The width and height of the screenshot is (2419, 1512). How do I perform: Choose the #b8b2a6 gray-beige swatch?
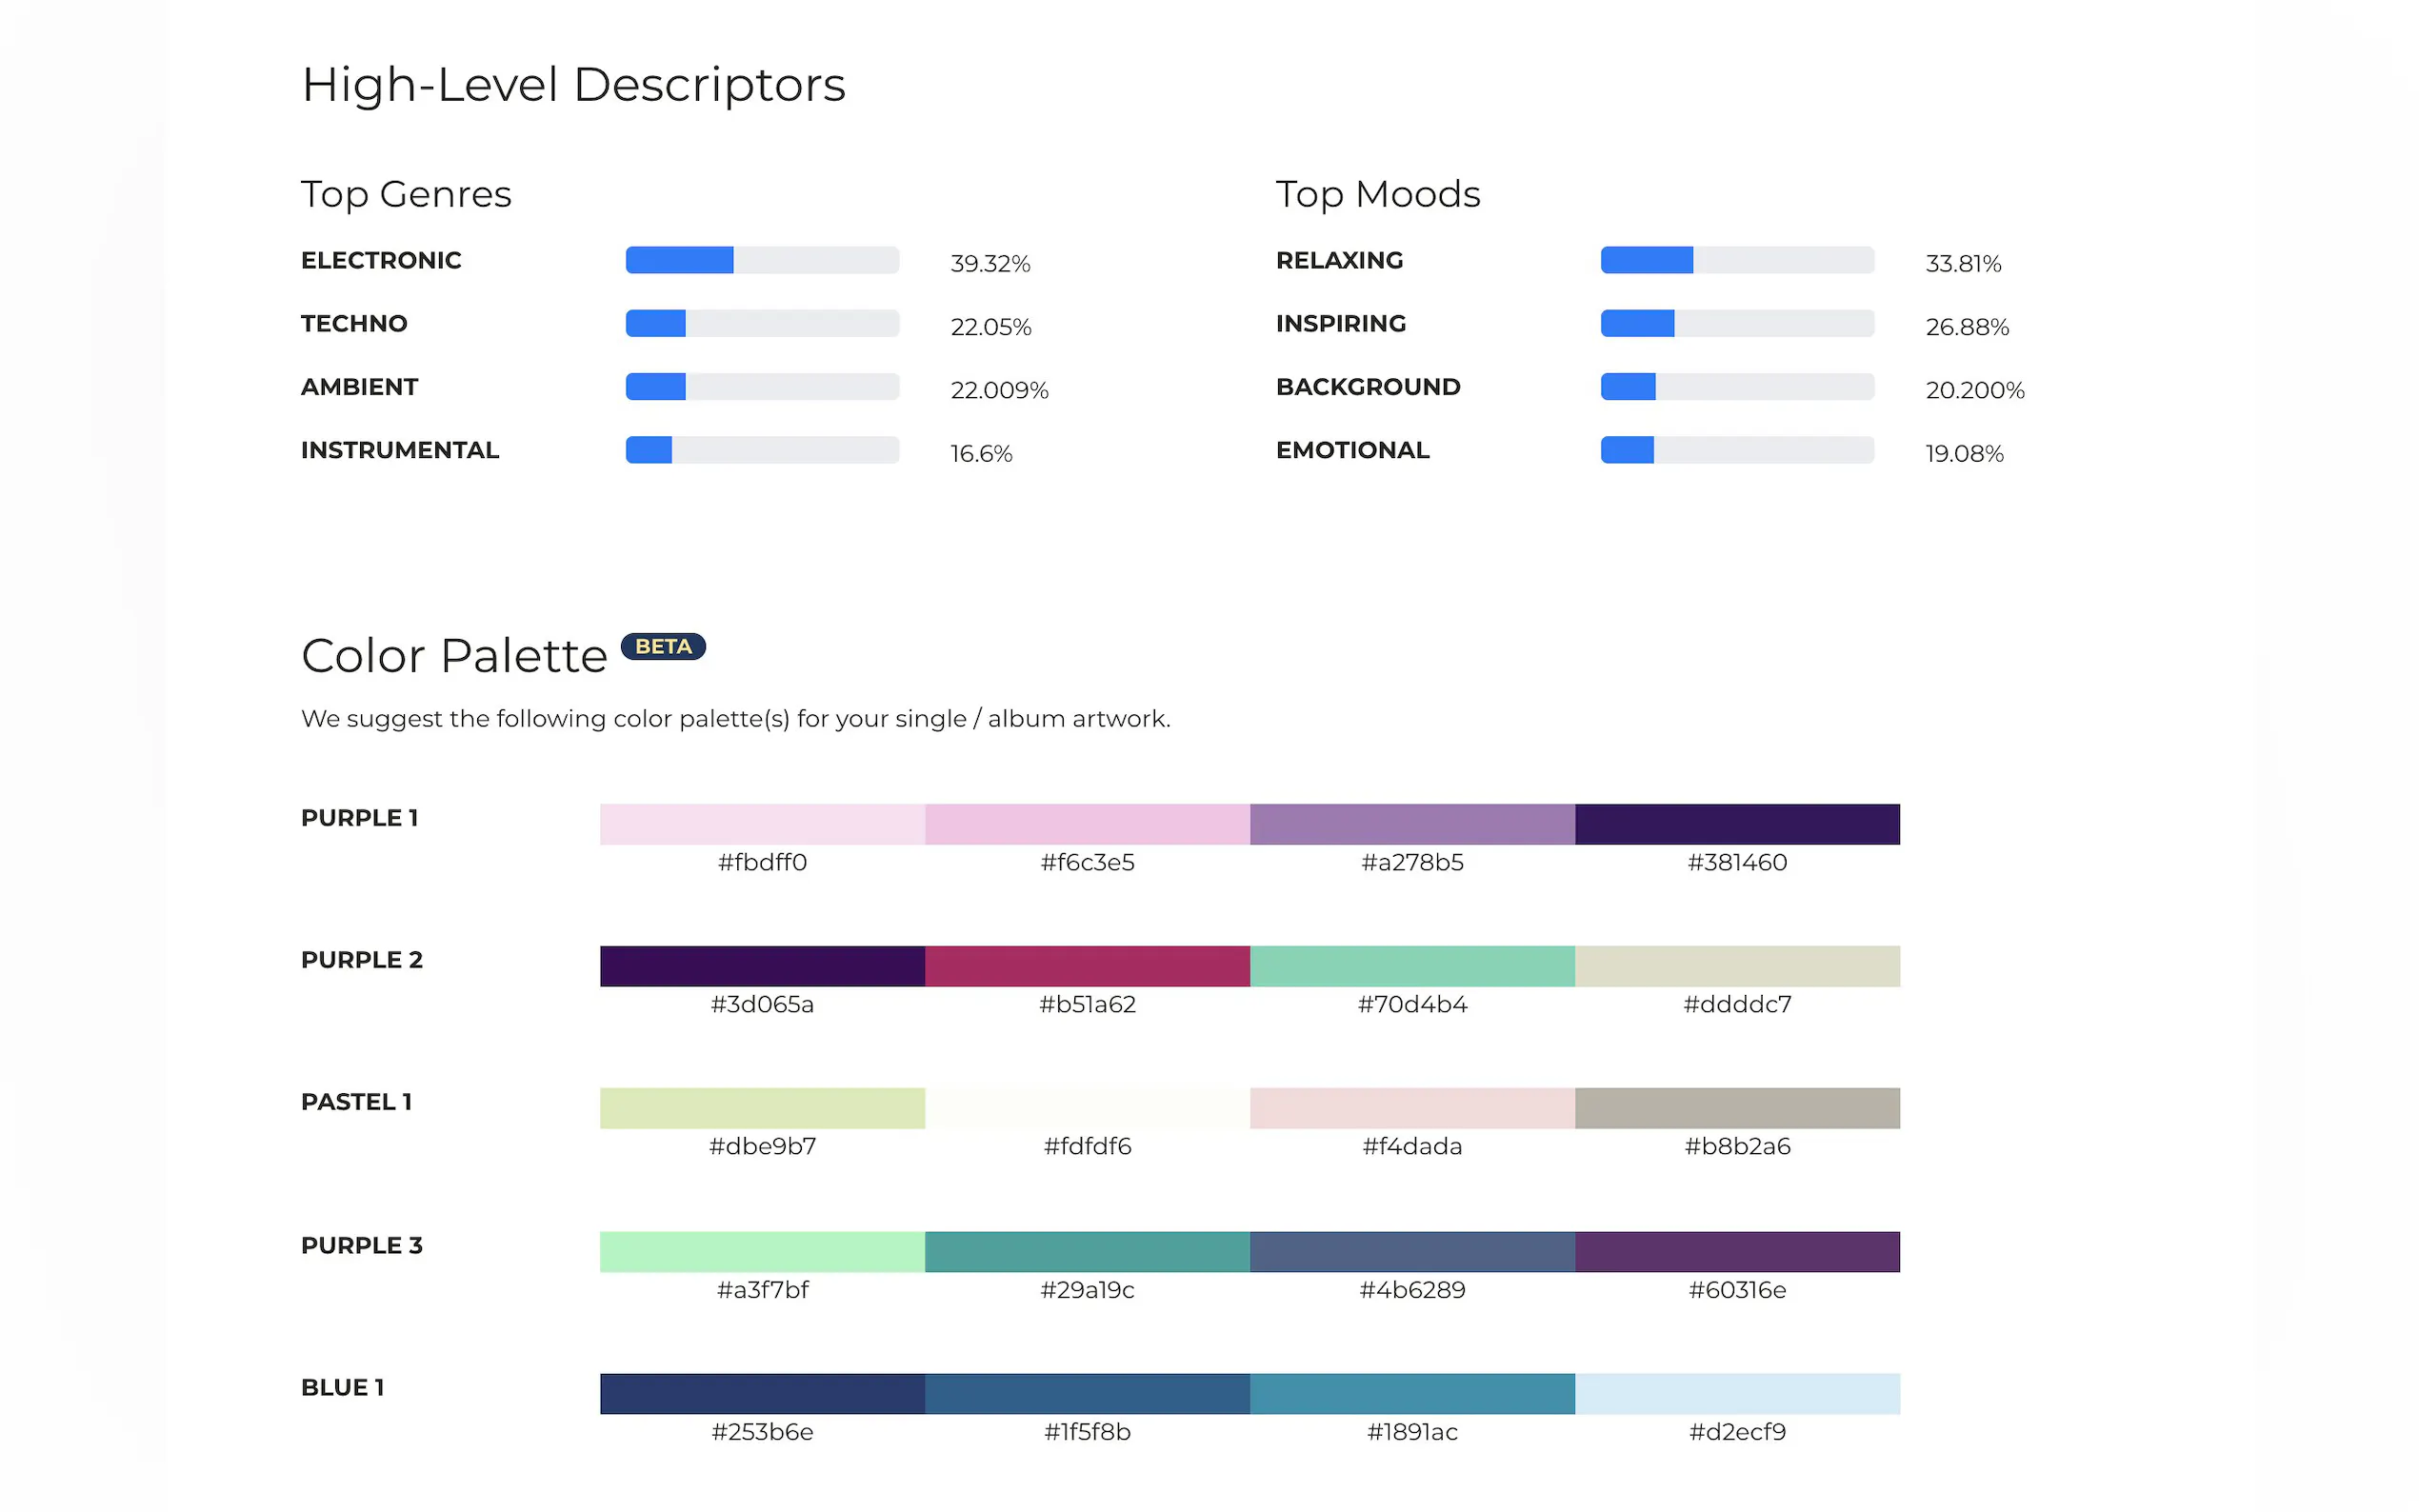coord(1737,1108)
